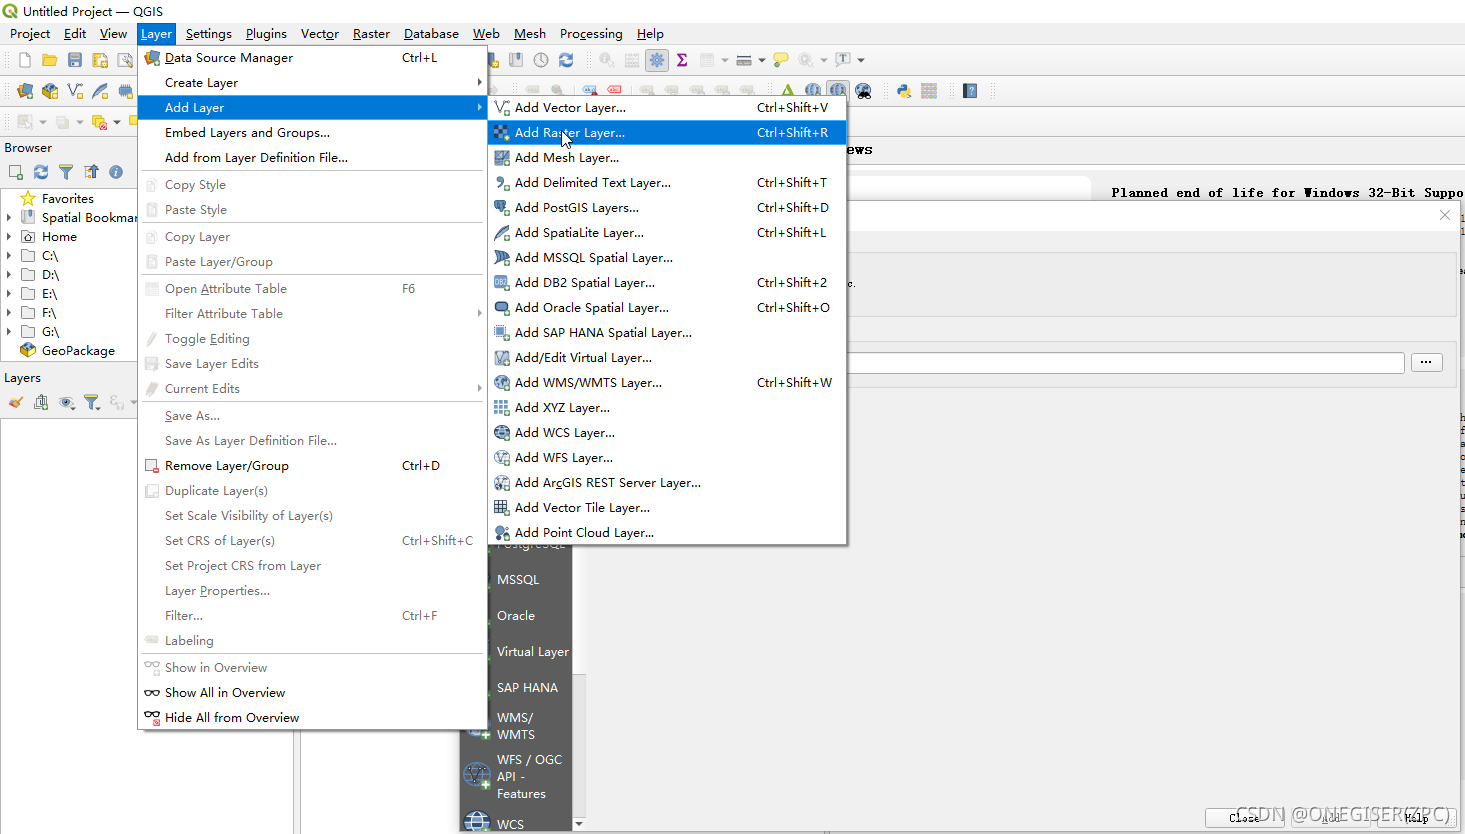Open the measure tool dropdown arrow
The width and height of the screenshot is (1465, 834).
pos(762,60)
